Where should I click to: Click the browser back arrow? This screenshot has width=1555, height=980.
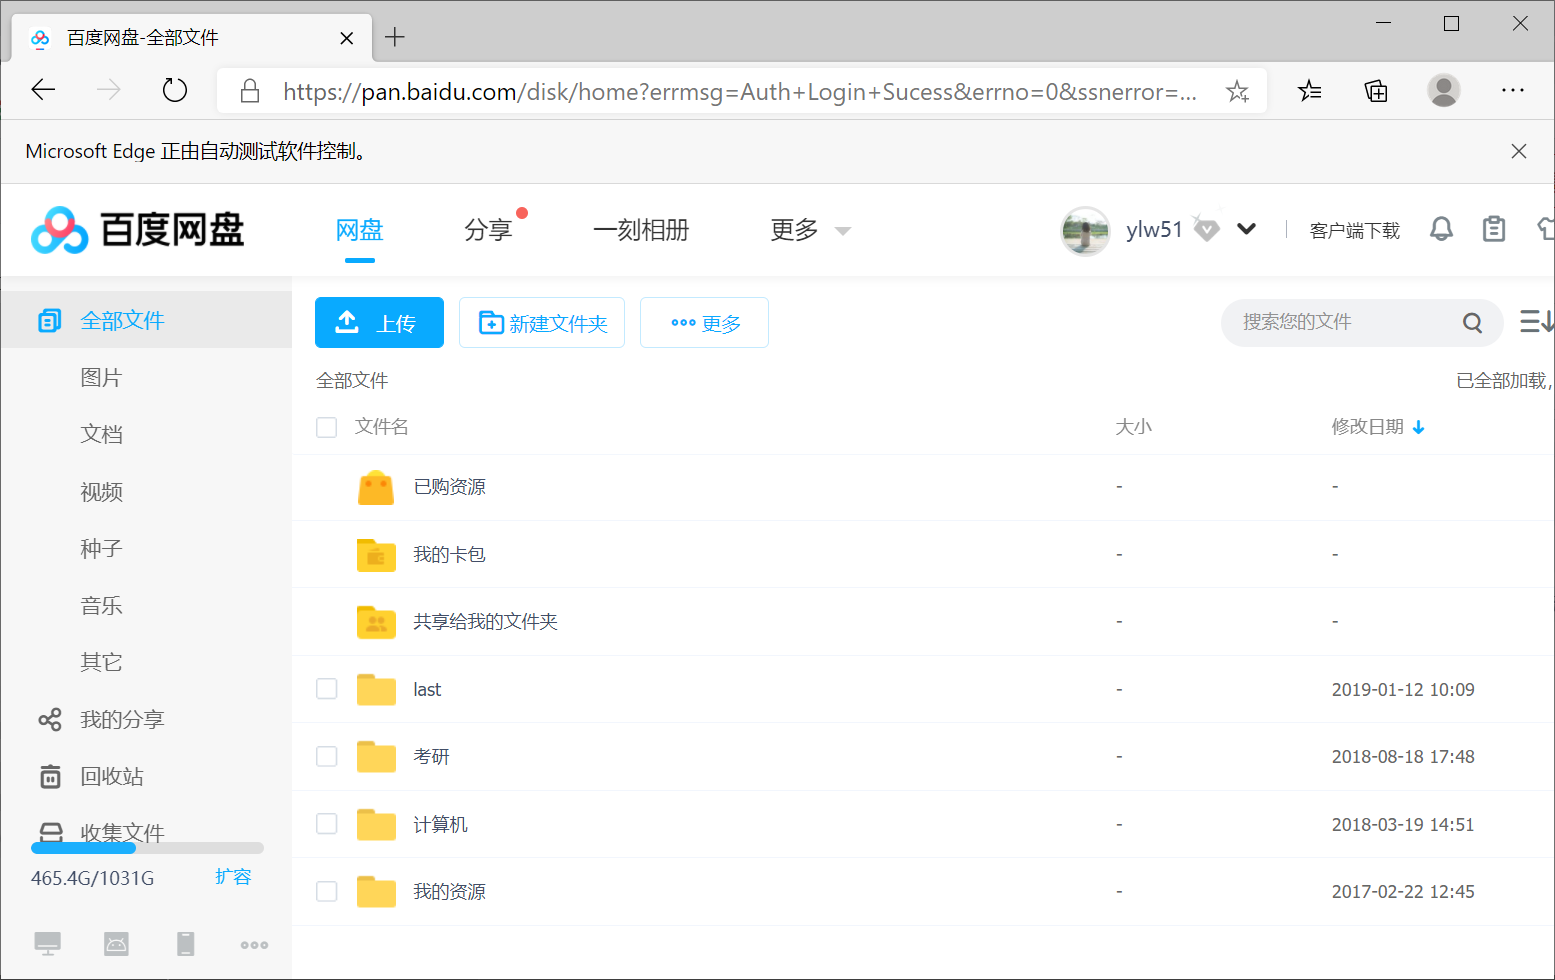[43, 91]
